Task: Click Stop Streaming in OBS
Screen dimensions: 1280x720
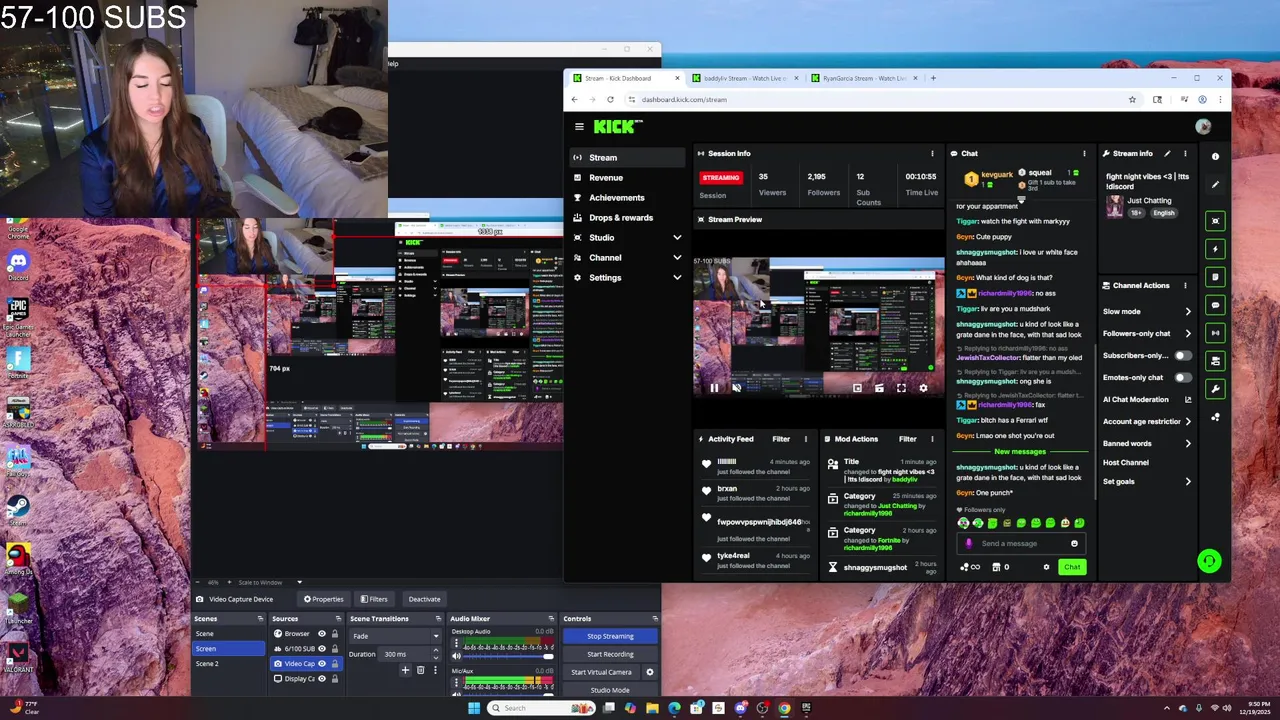Action: pyautogui.click(x=610, y=636)
